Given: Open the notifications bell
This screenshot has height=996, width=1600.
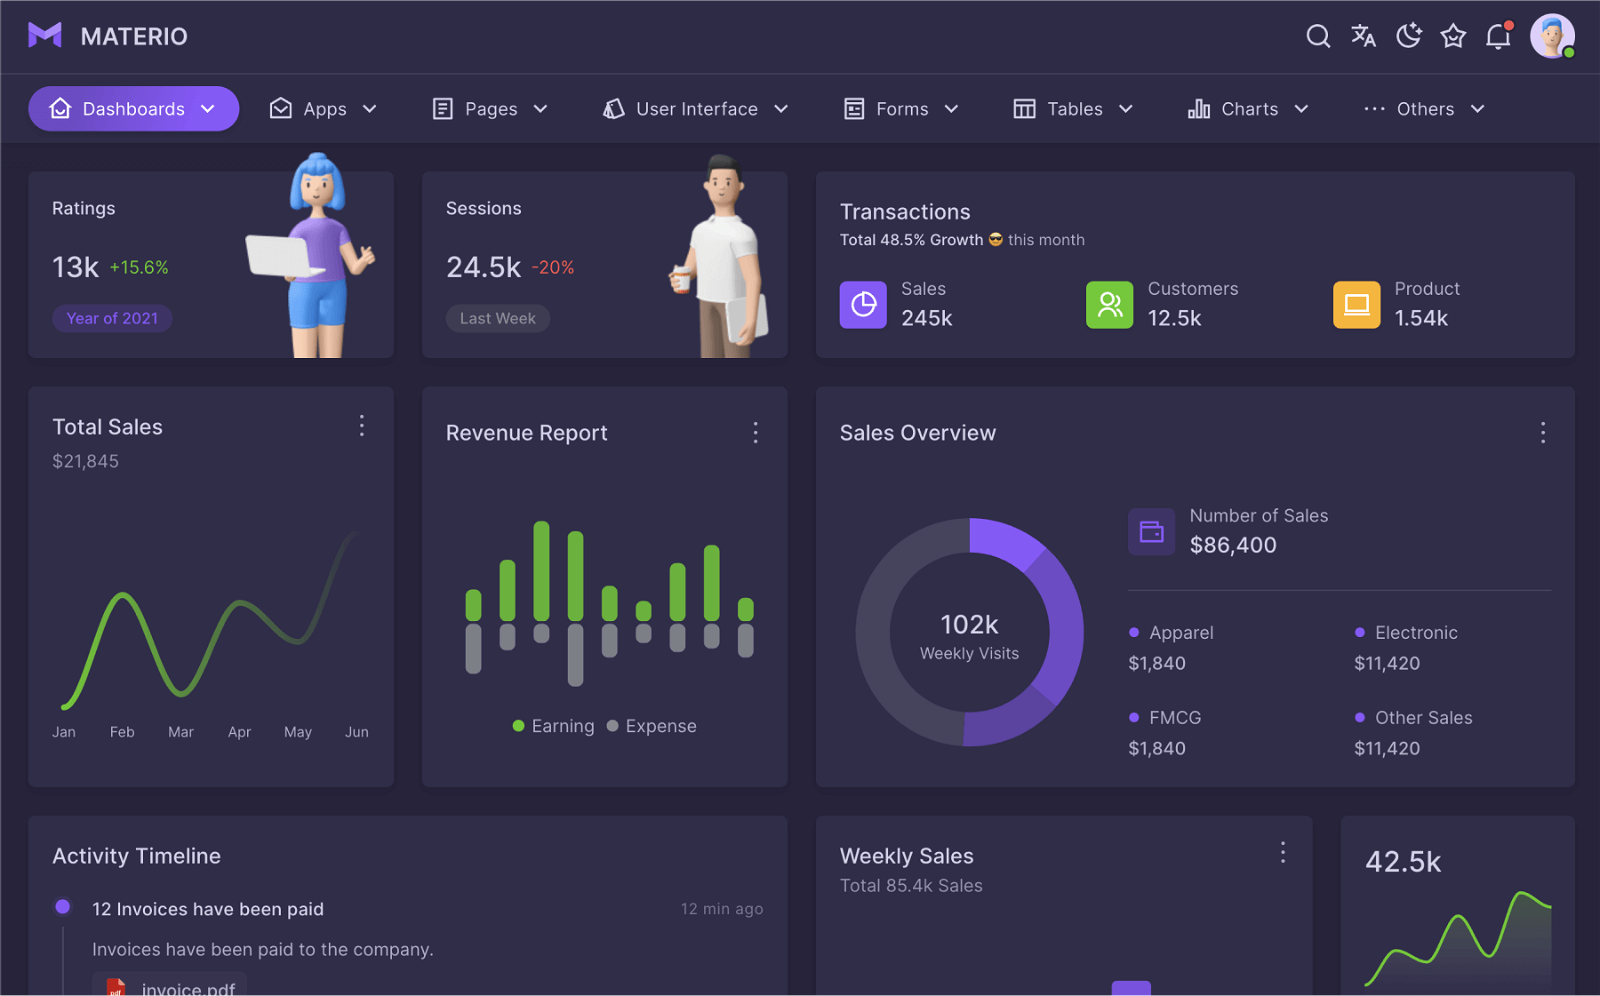Looking at the screenshot, I should pyautogui.click(x=1498, y=37).
